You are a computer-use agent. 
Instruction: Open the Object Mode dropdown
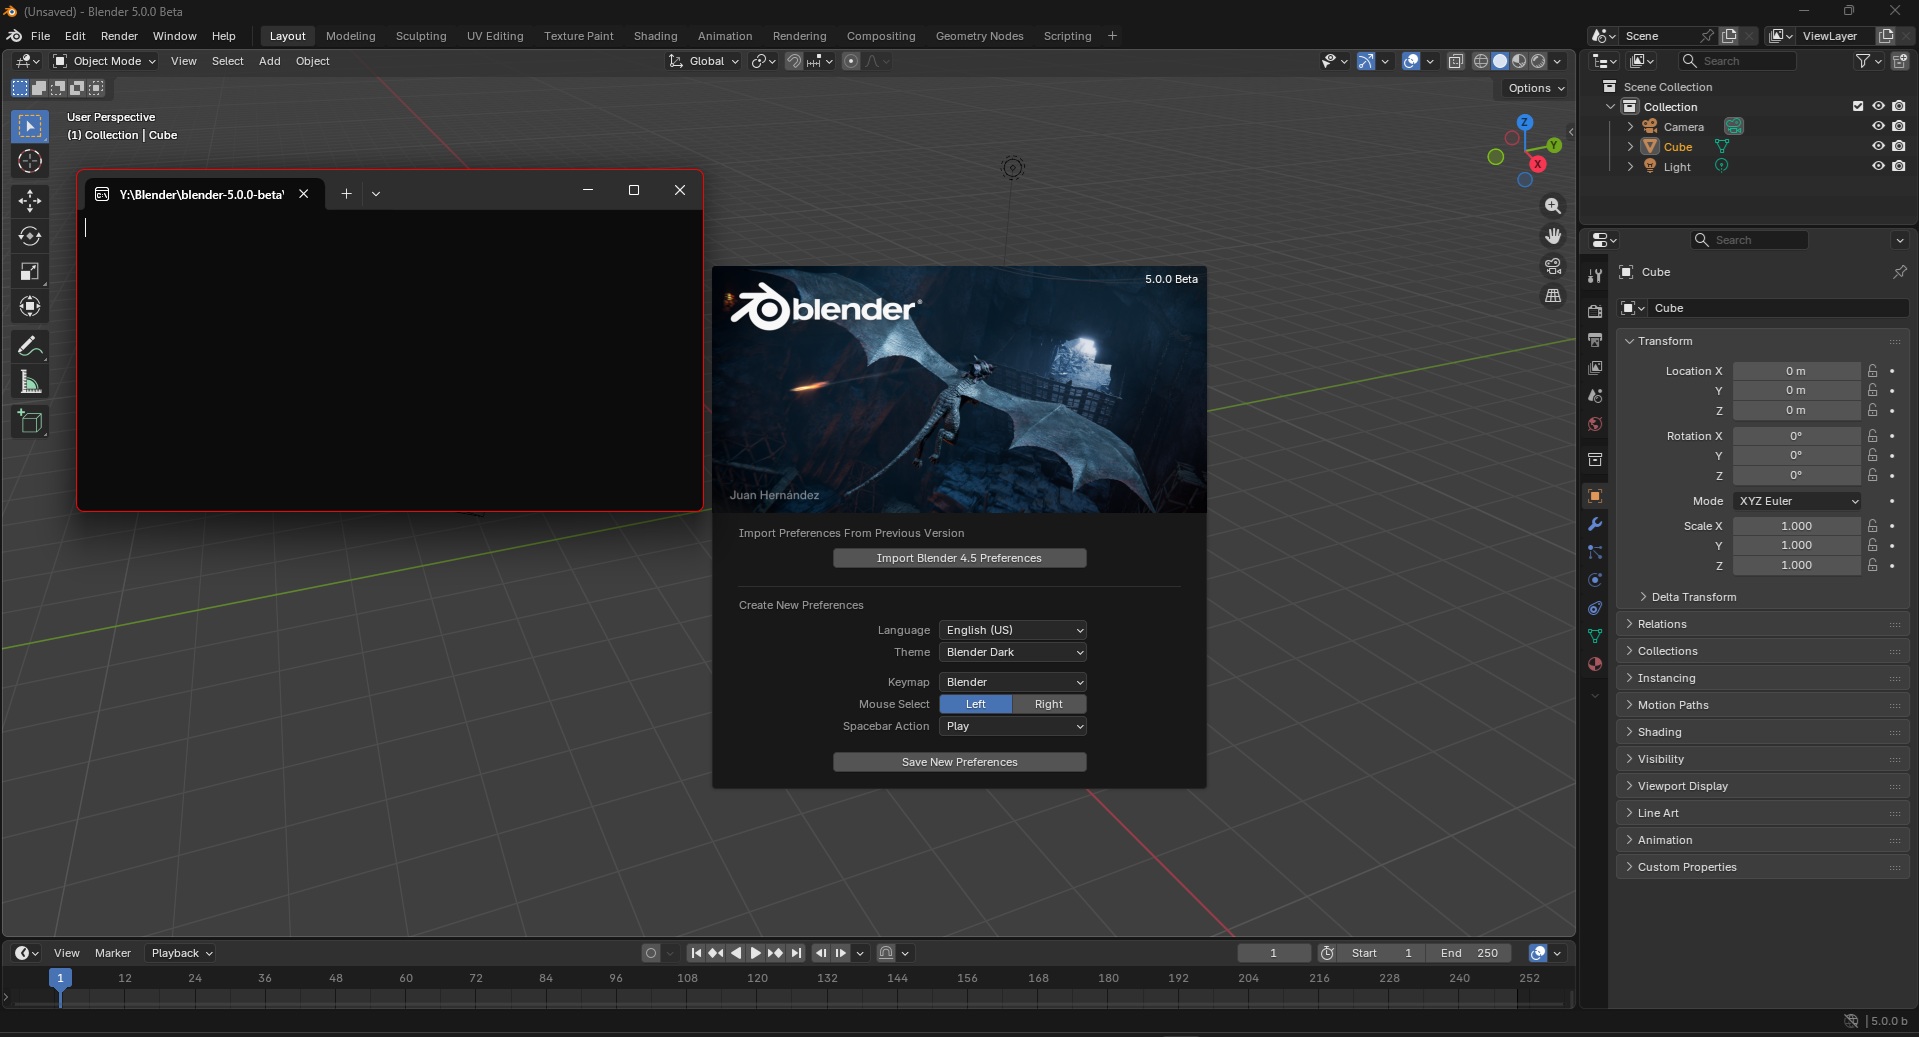click(x=105, y=61)
